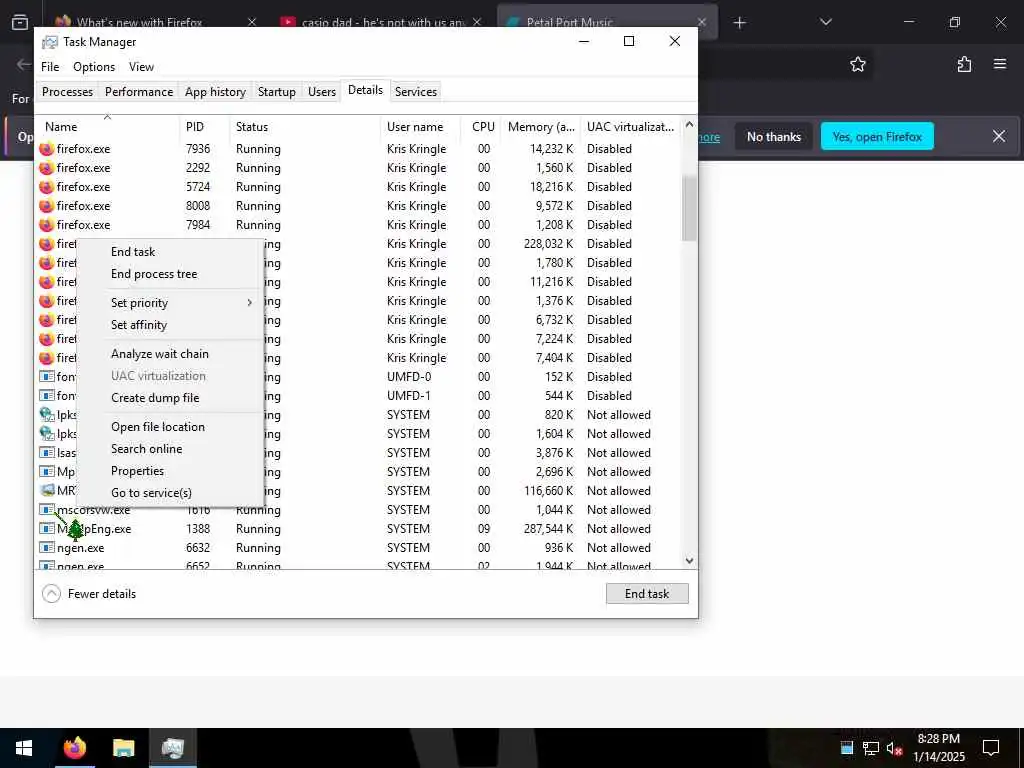Choose Open file location
Screen dimensions: 1024x768
(x=158, y=427)
